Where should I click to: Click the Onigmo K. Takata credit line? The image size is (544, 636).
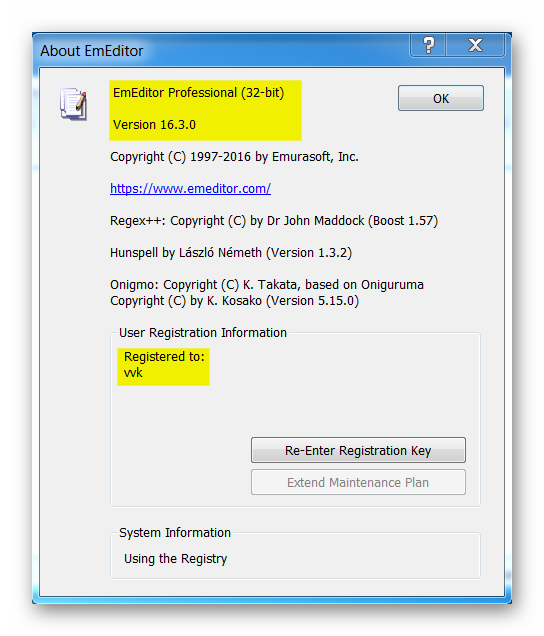click(267, 285)
